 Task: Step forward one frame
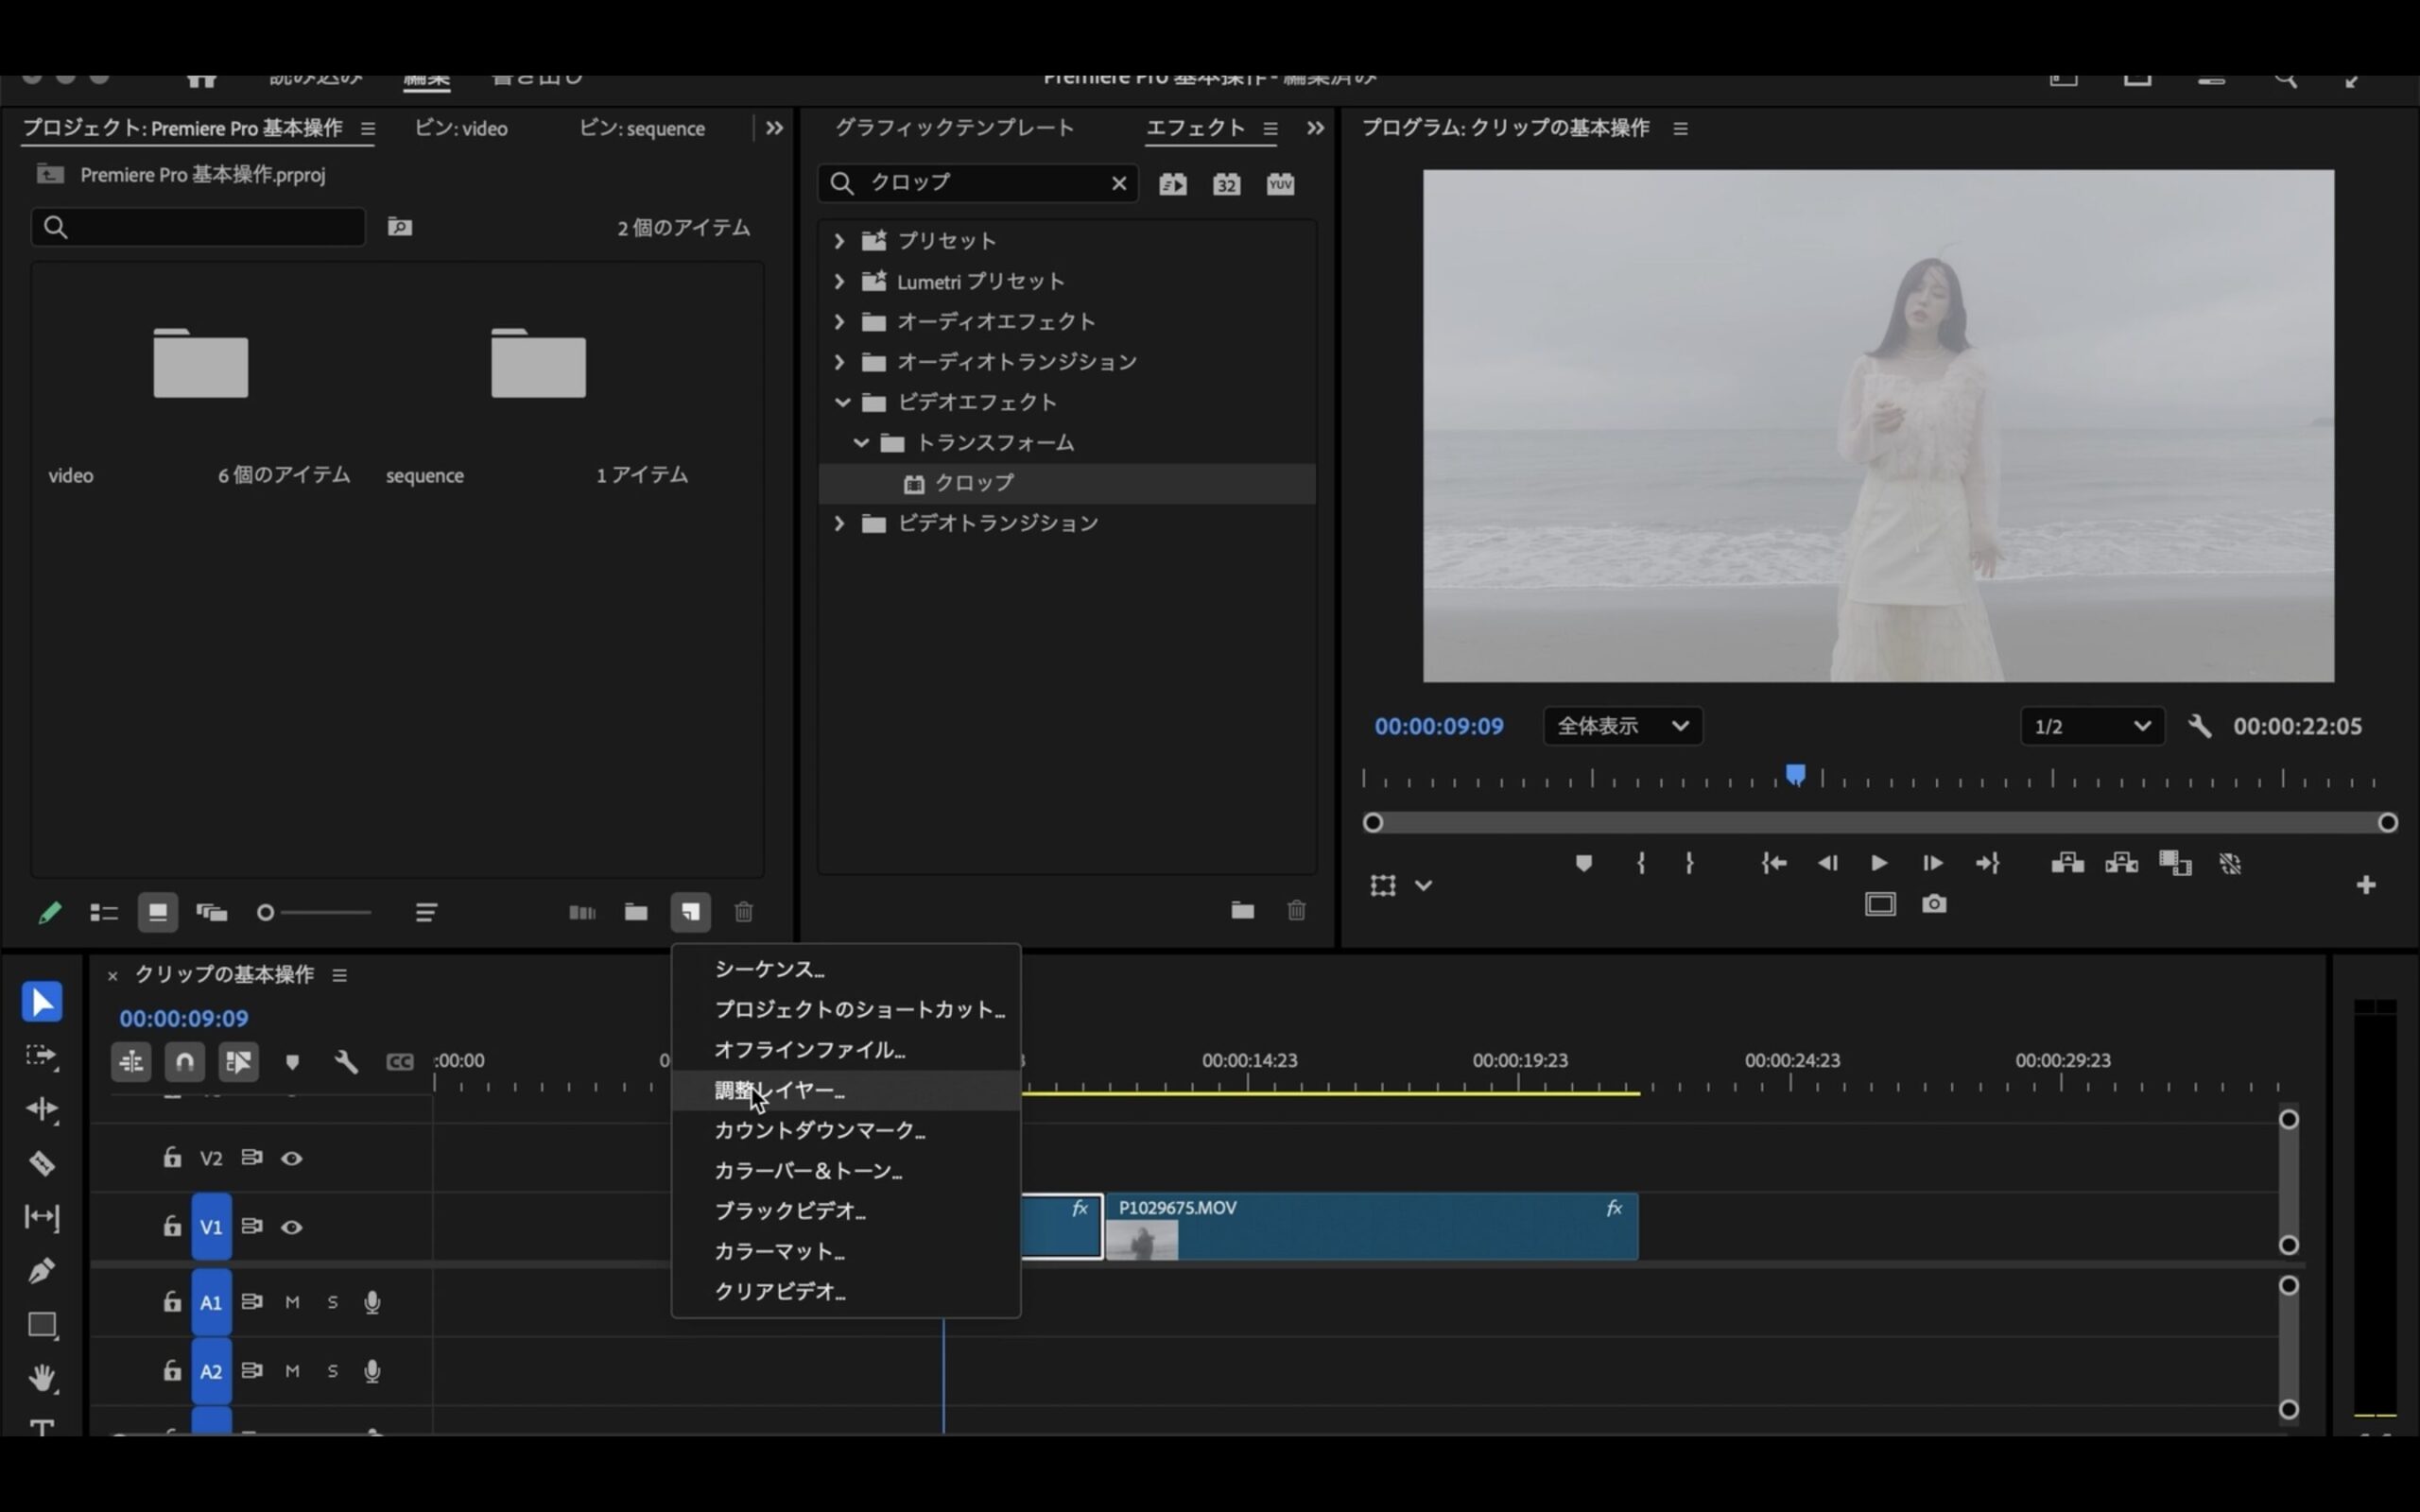[x=1932, y=863]
